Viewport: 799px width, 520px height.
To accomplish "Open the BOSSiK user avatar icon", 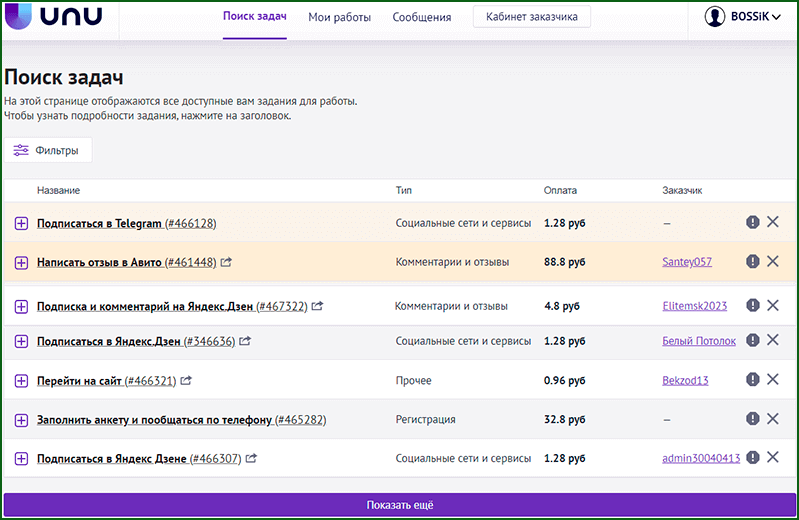I will point(715,17).
